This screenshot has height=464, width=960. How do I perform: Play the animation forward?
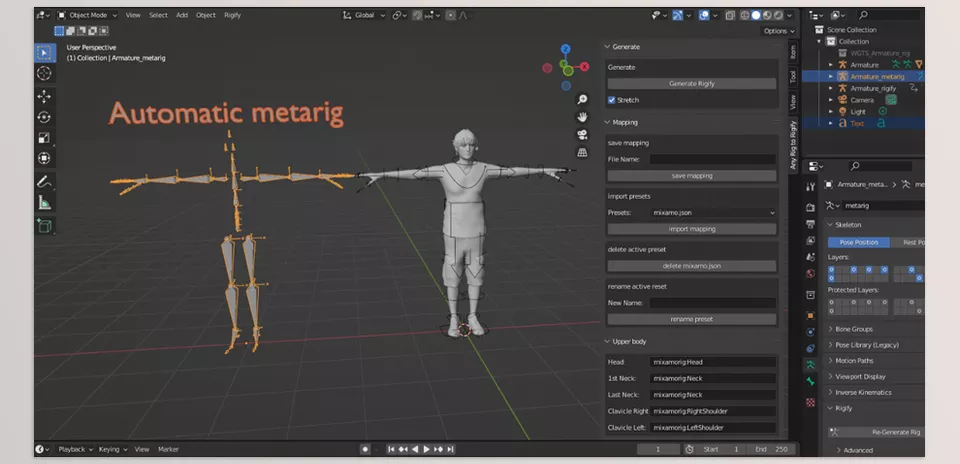coord(427,449)
